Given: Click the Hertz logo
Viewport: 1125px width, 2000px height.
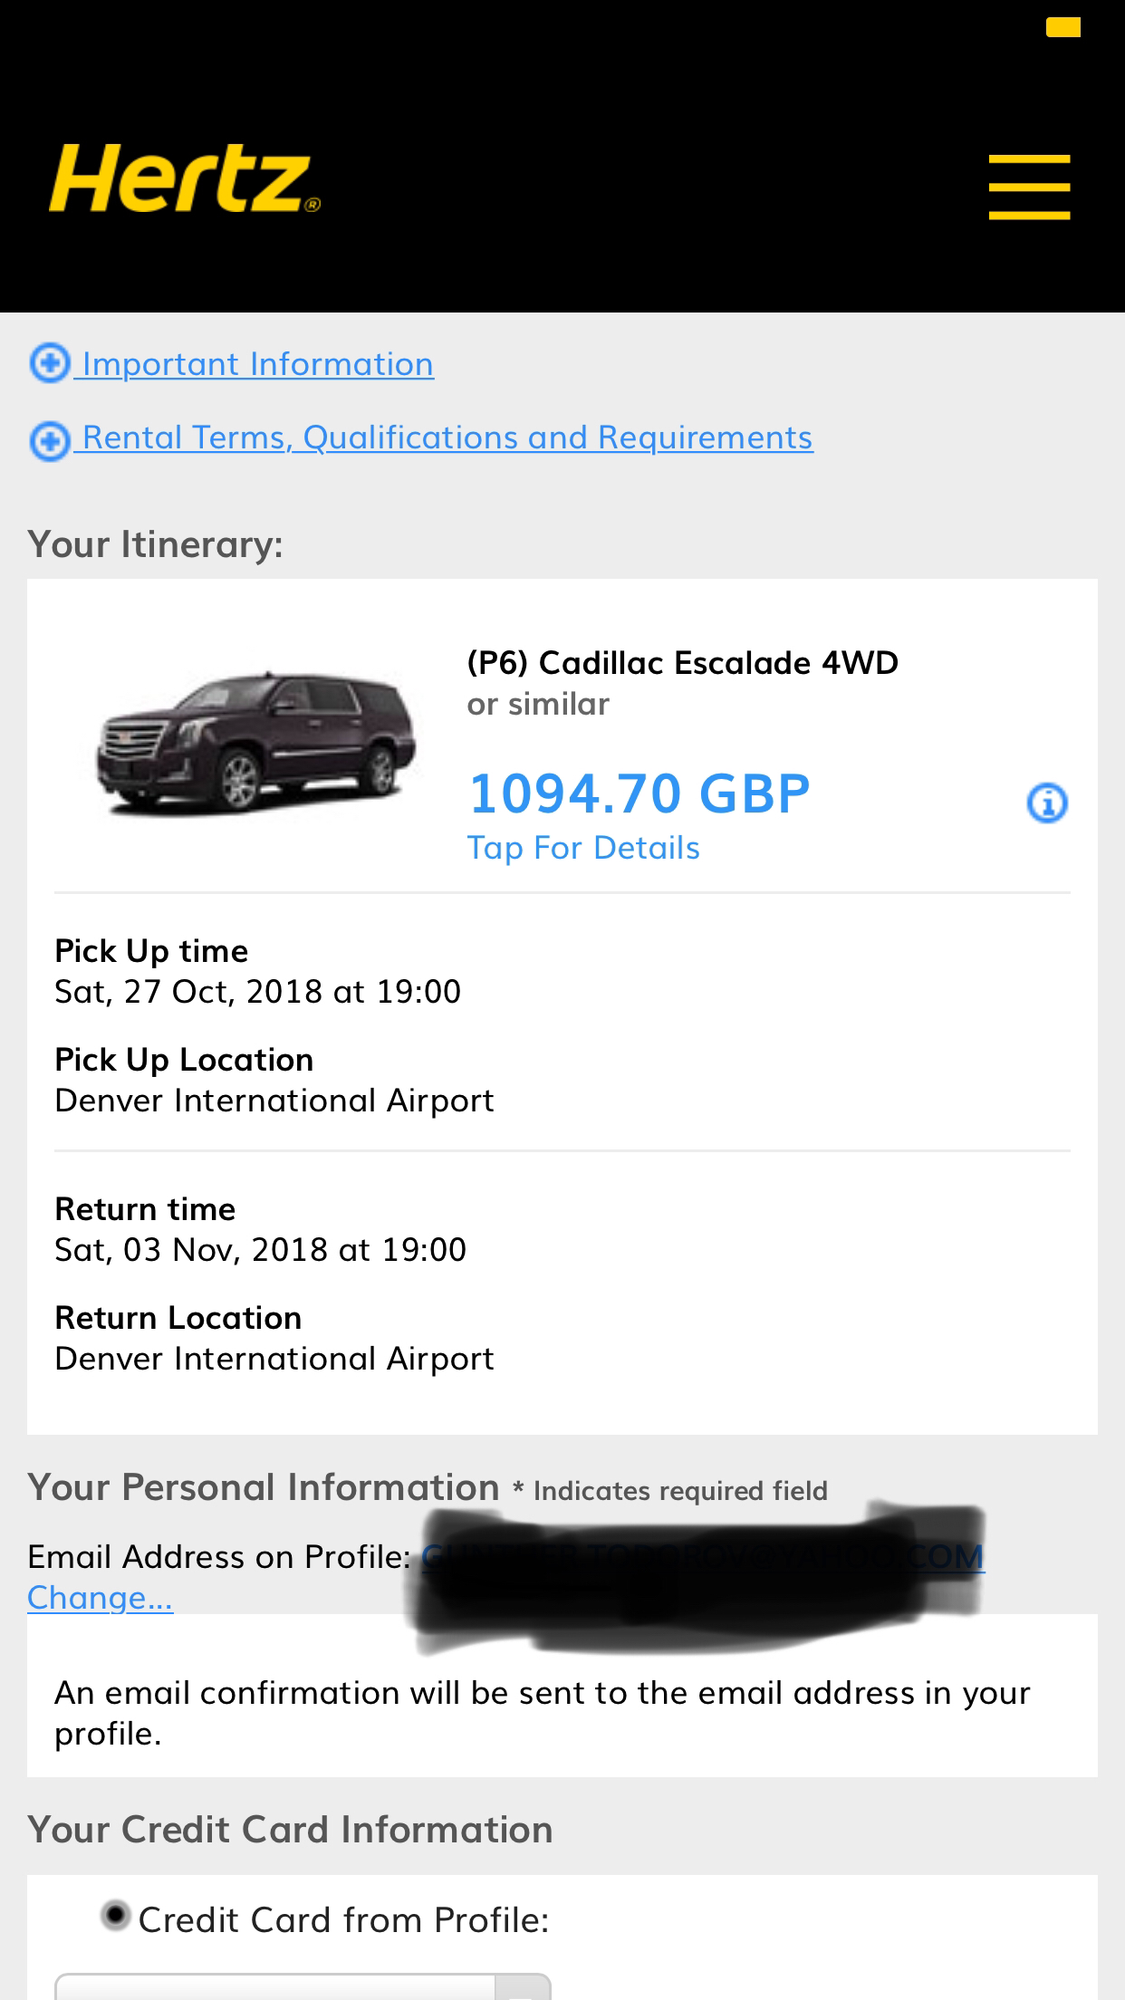Looking at the screenshot, I should click(x=185, y=179).
